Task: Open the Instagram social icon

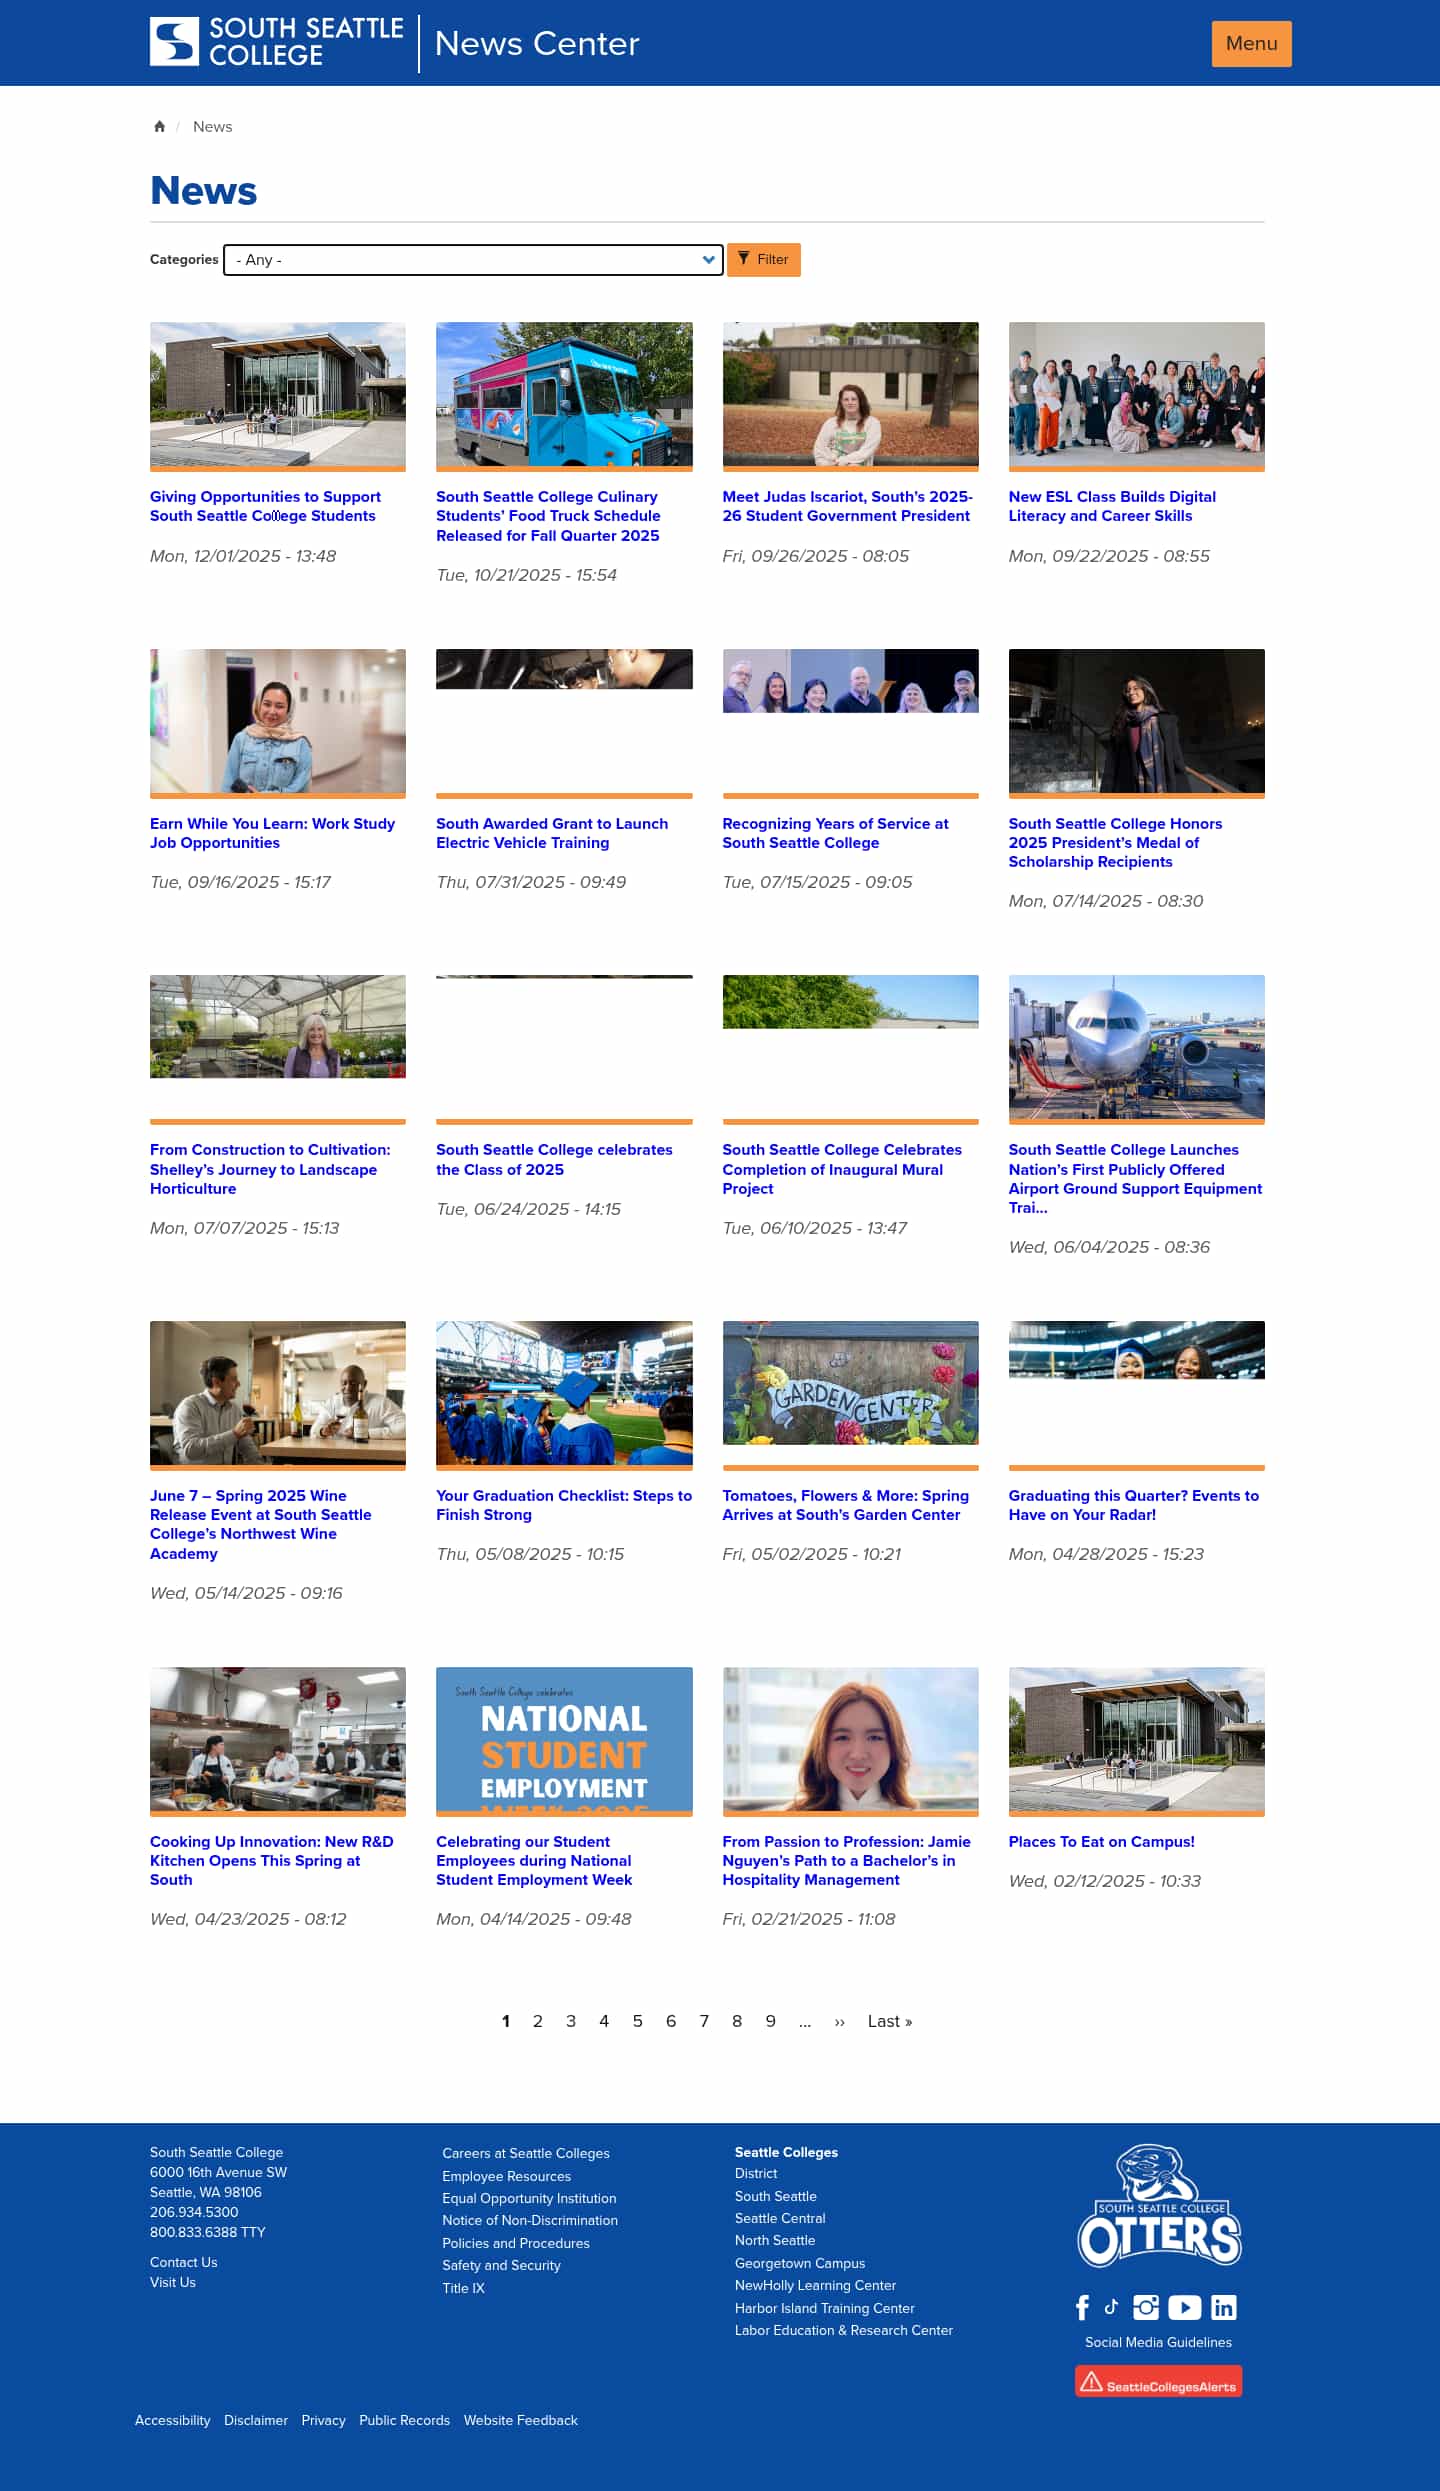Action: [1146, 2307]
